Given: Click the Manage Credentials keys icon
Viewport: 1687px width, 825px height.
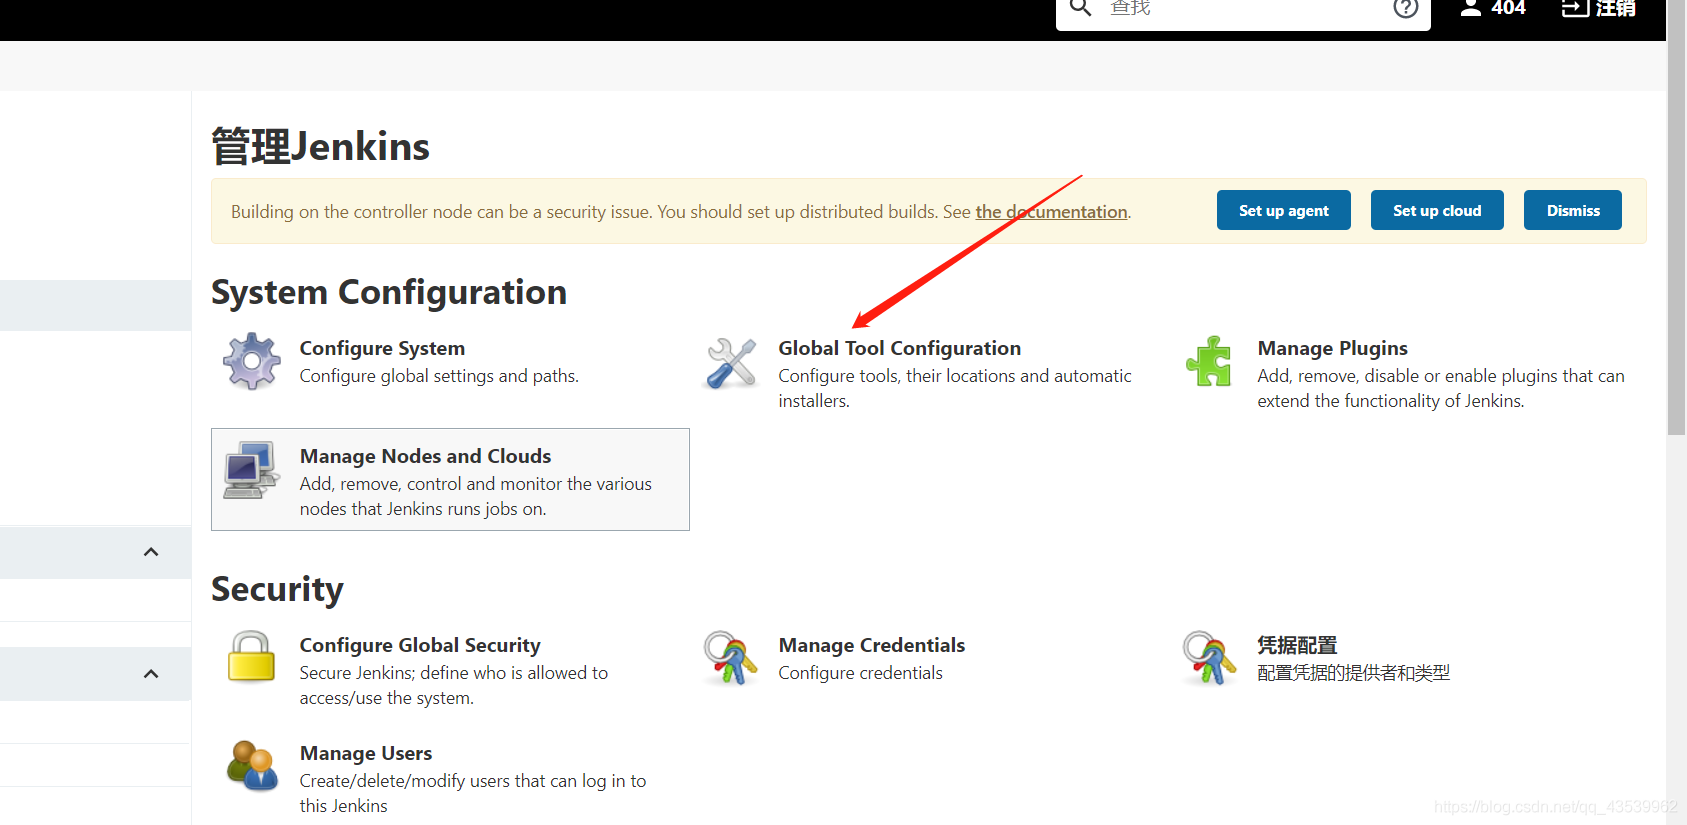Looking at the screenshot, I should [730, 657].
